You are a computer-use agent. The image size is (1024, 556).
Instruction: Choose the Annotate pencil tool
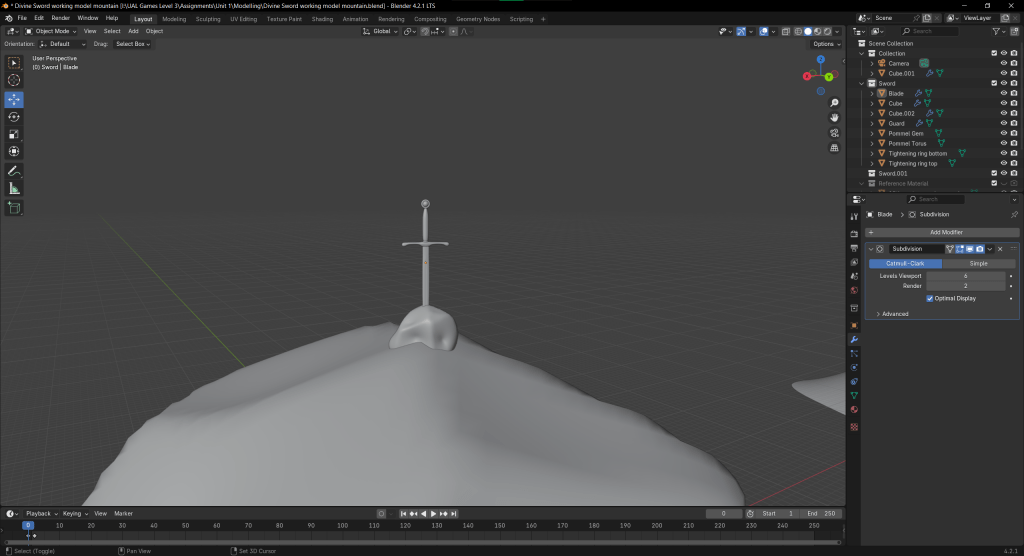pyautogui.click(x=14, y=171)
